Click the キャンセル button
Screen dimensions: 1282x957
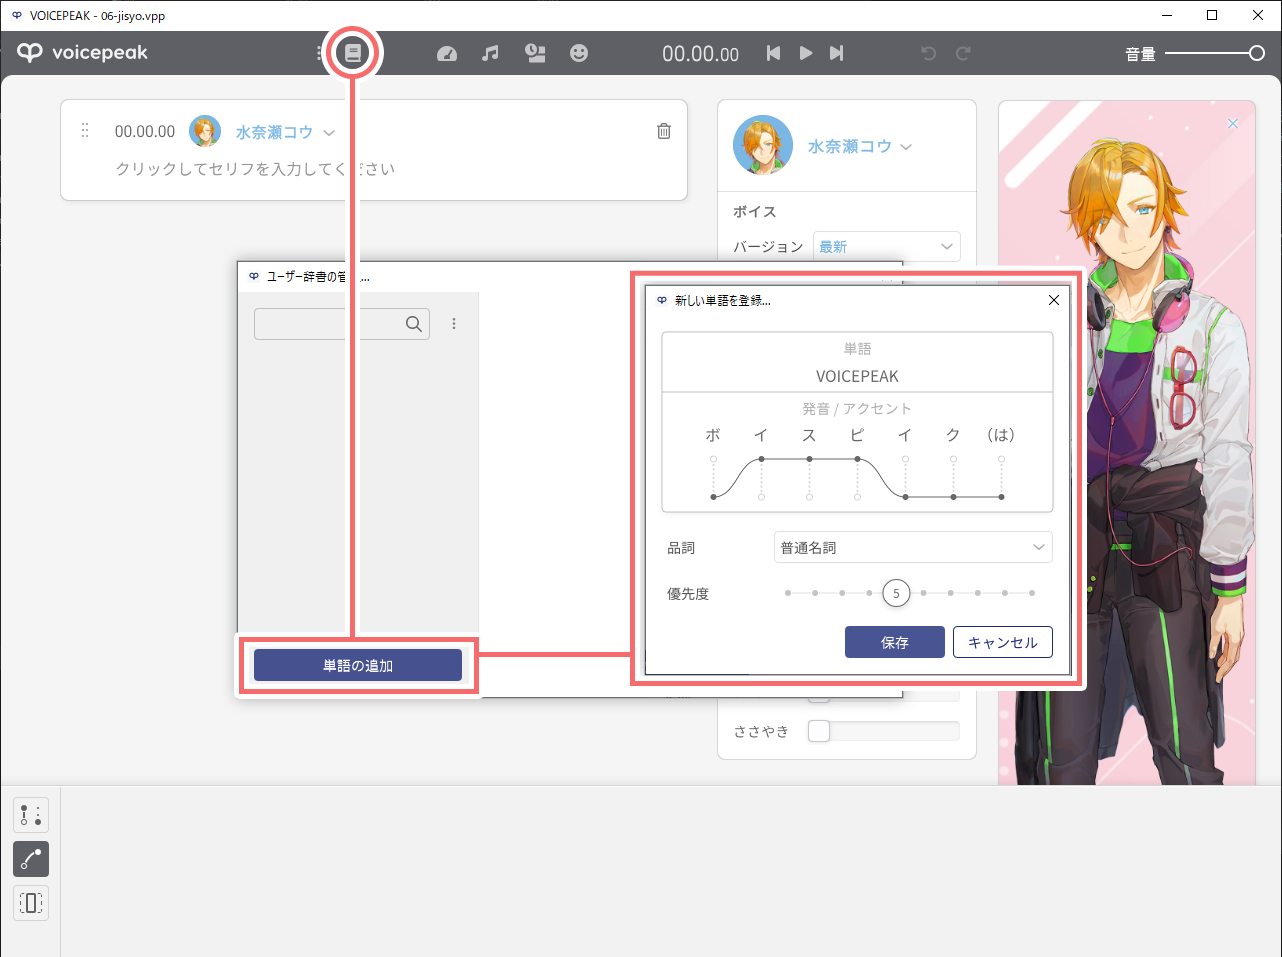(1002, 642)
